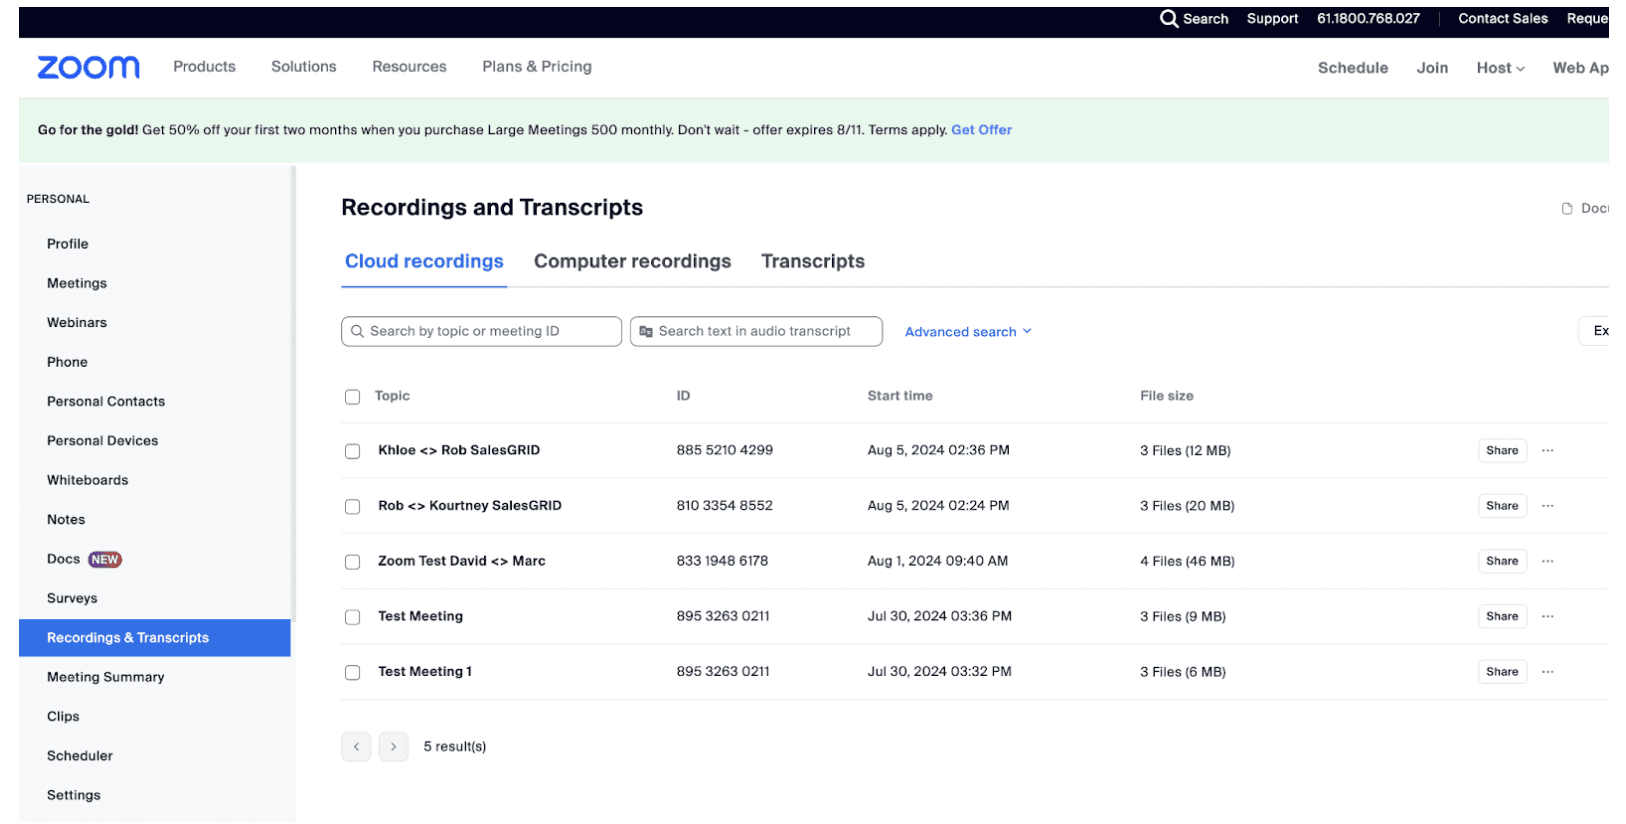
Task: Select checkbox for Rob <> Kourtney SalesGRID
Action: pyautogui.click(x=352, y=507)
